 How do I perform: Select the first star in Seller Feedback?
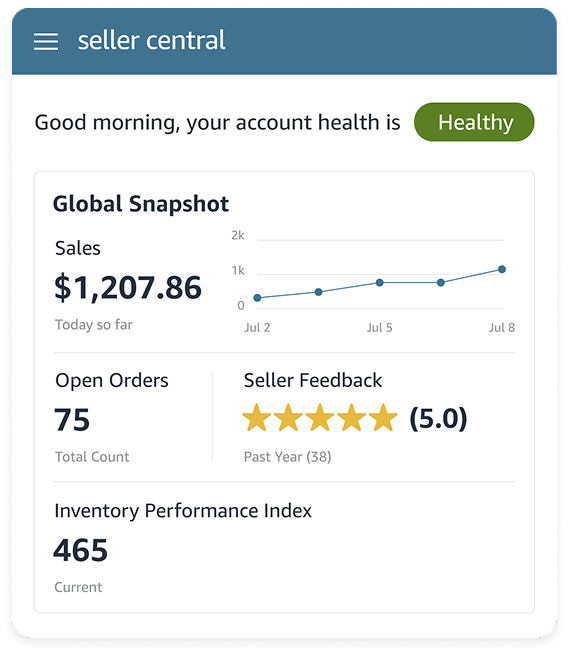(x=257, y=418)
